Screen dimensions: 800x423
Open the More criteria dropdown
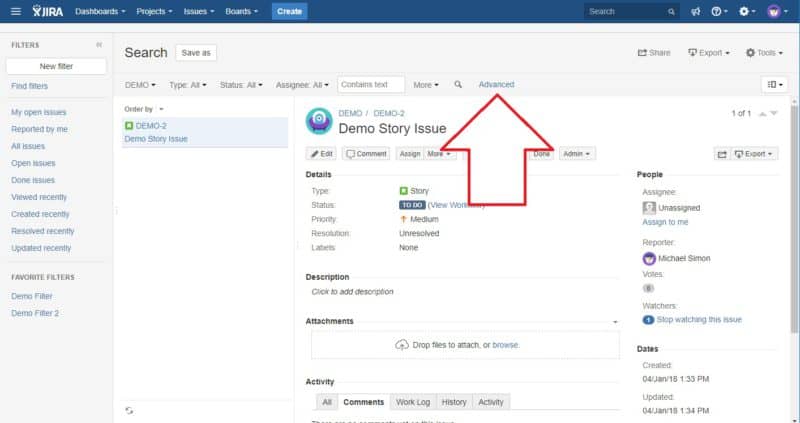pos(426,85)
